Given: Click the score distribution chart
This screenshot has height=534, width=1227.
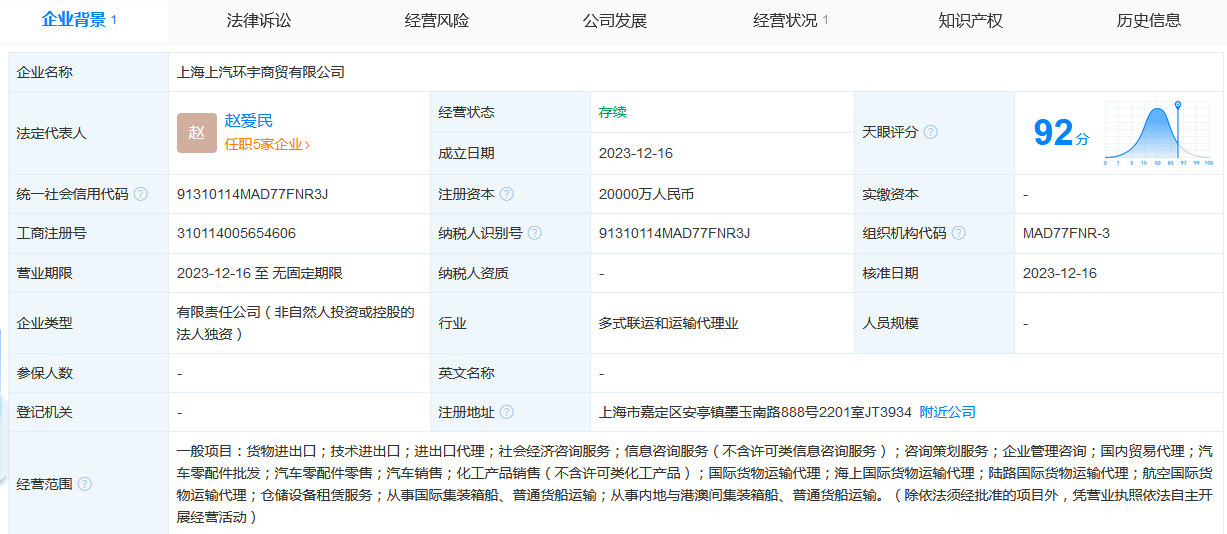Looking at the screenshot, I should pyautogui.click(x=1158, y=133).
